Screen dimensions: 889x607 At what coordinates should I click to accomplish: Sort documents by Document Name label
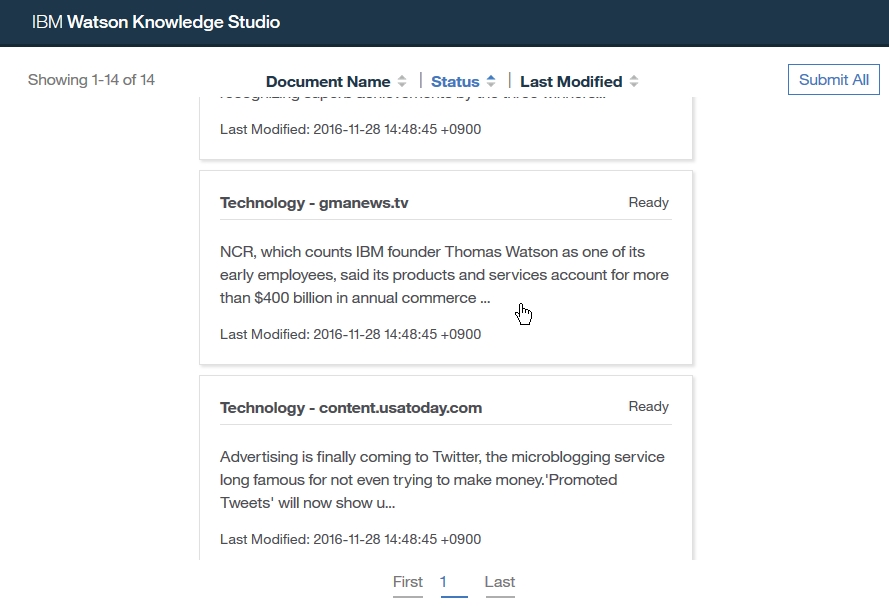[x=328, y=82]
